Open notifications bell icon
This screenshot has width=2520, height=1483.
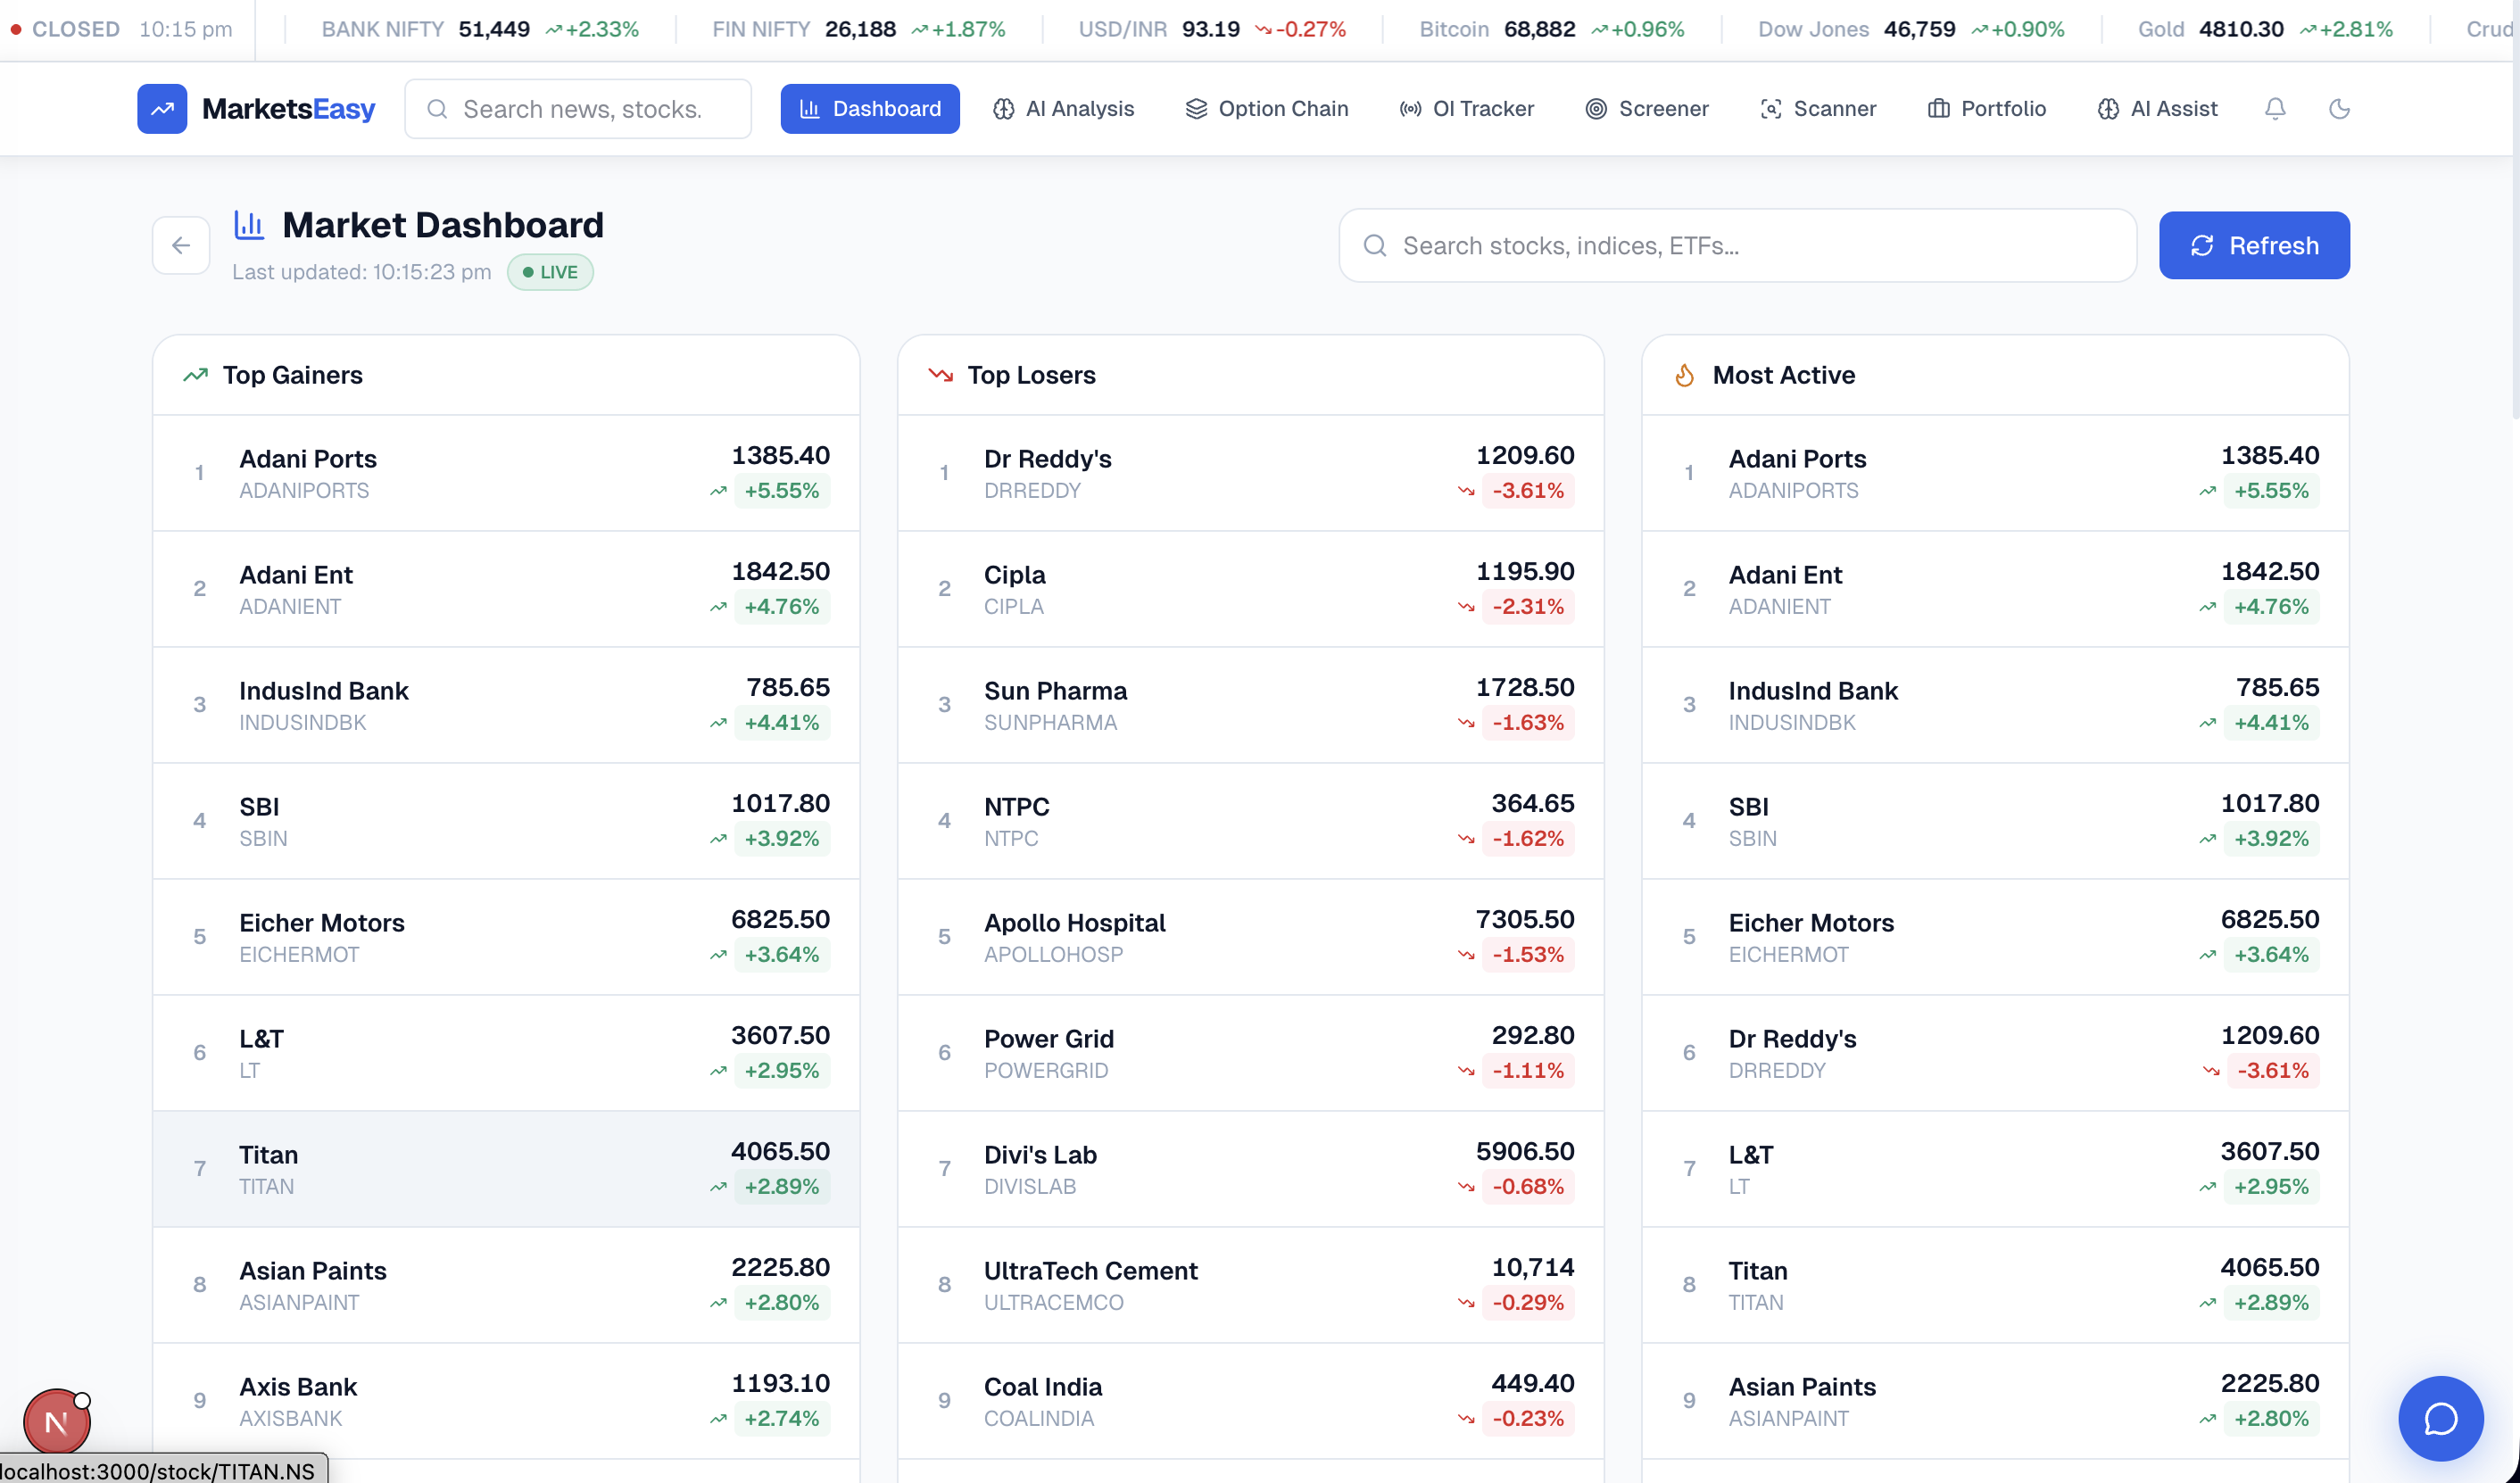coord(2275,108)
